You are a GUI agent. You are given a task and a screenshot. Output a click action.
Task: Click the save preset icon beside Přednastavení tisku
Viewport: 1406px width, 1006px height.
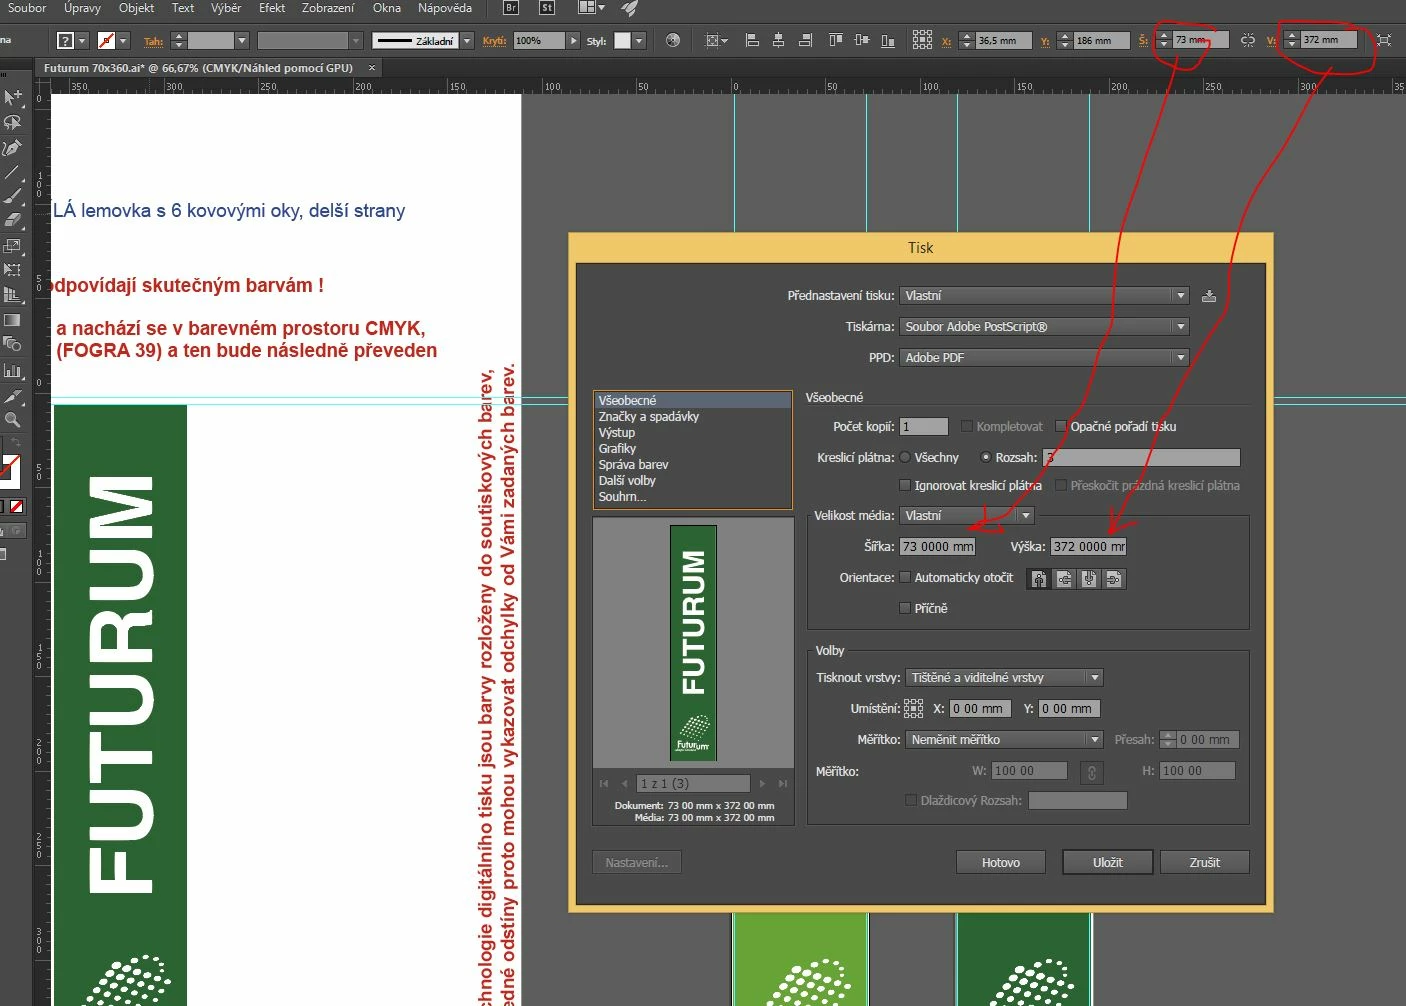coord(1209,296)
